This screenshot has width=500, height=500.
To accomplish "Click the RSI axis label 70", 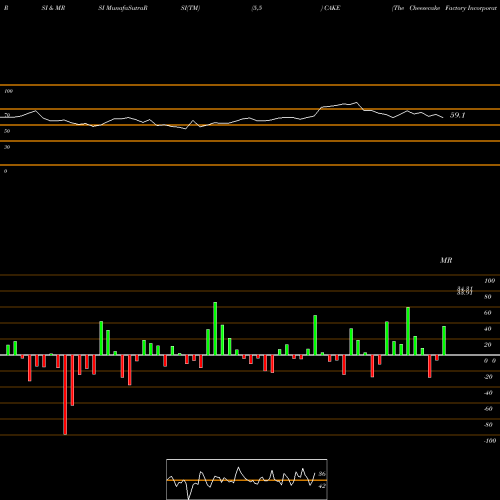I will [x=7, y=115].
